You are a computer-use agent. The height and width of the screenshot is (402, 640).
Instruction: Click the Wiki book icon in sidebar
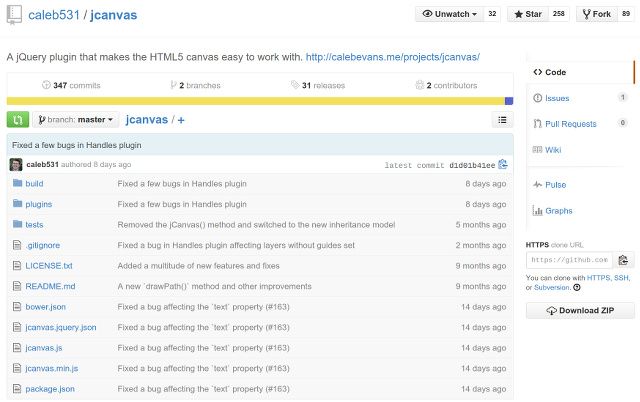tap(537, 150)
